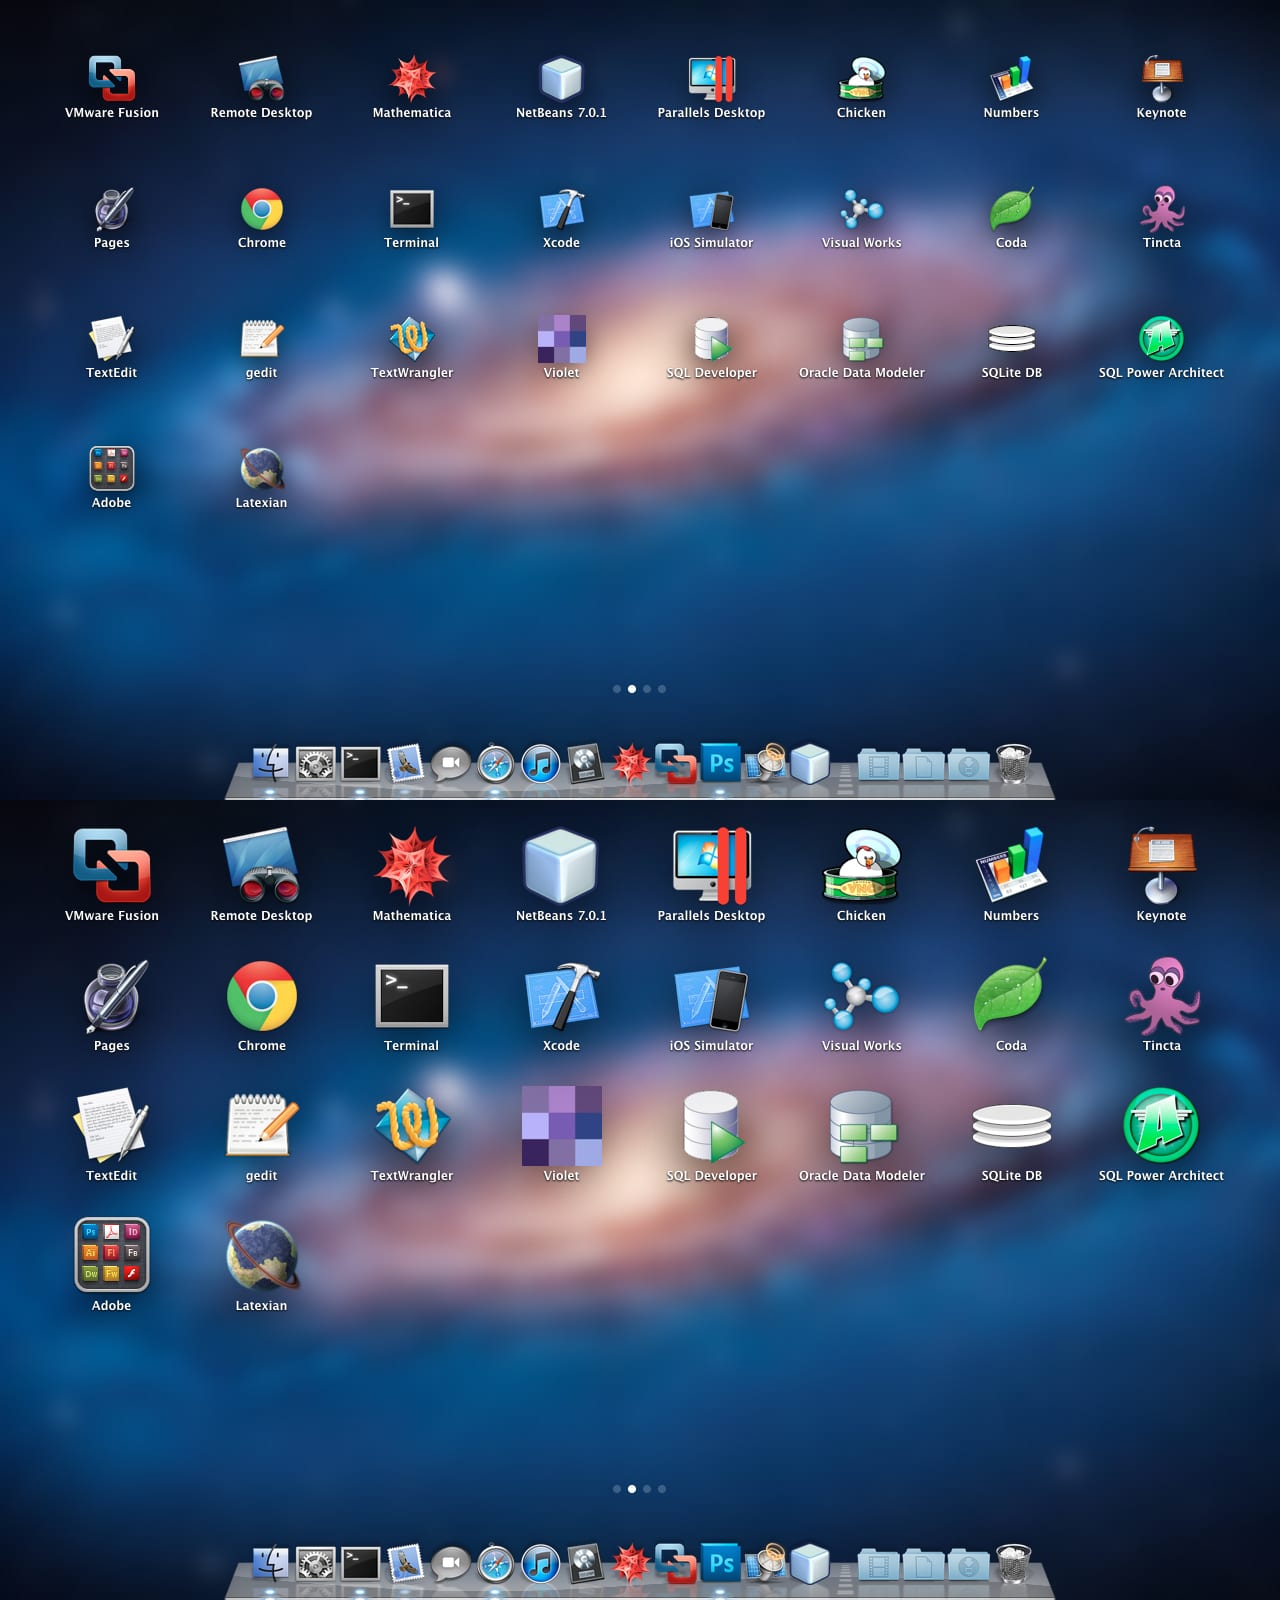Open Mail in the large-icon screen's Dock
This screenshot has width=1280, height=1600.
(x=406, y=1563)
